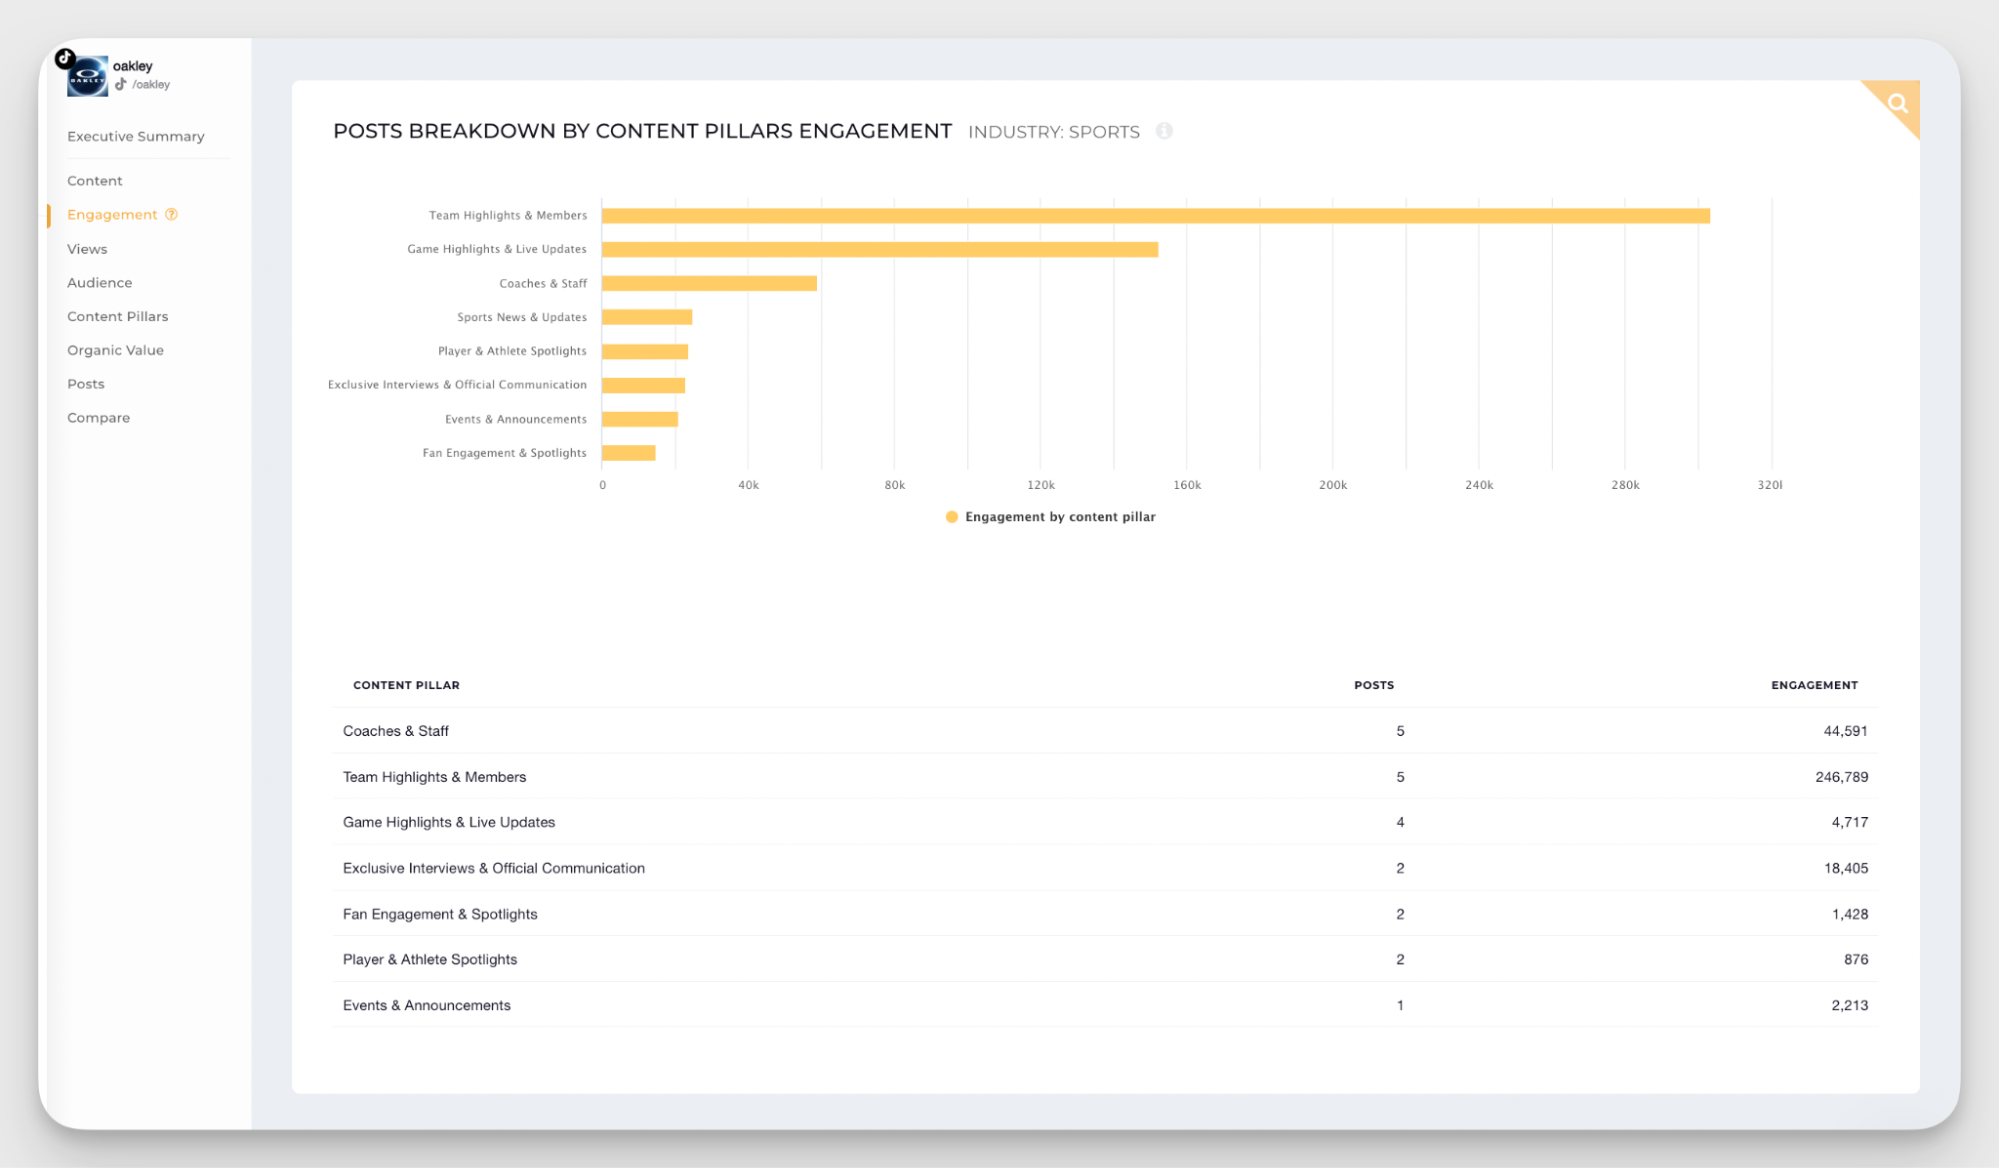Open the help icon next to Engagement
The width and height of the screenshot is (1999, 1169).
pyautogui.click(x=173, y=214)
